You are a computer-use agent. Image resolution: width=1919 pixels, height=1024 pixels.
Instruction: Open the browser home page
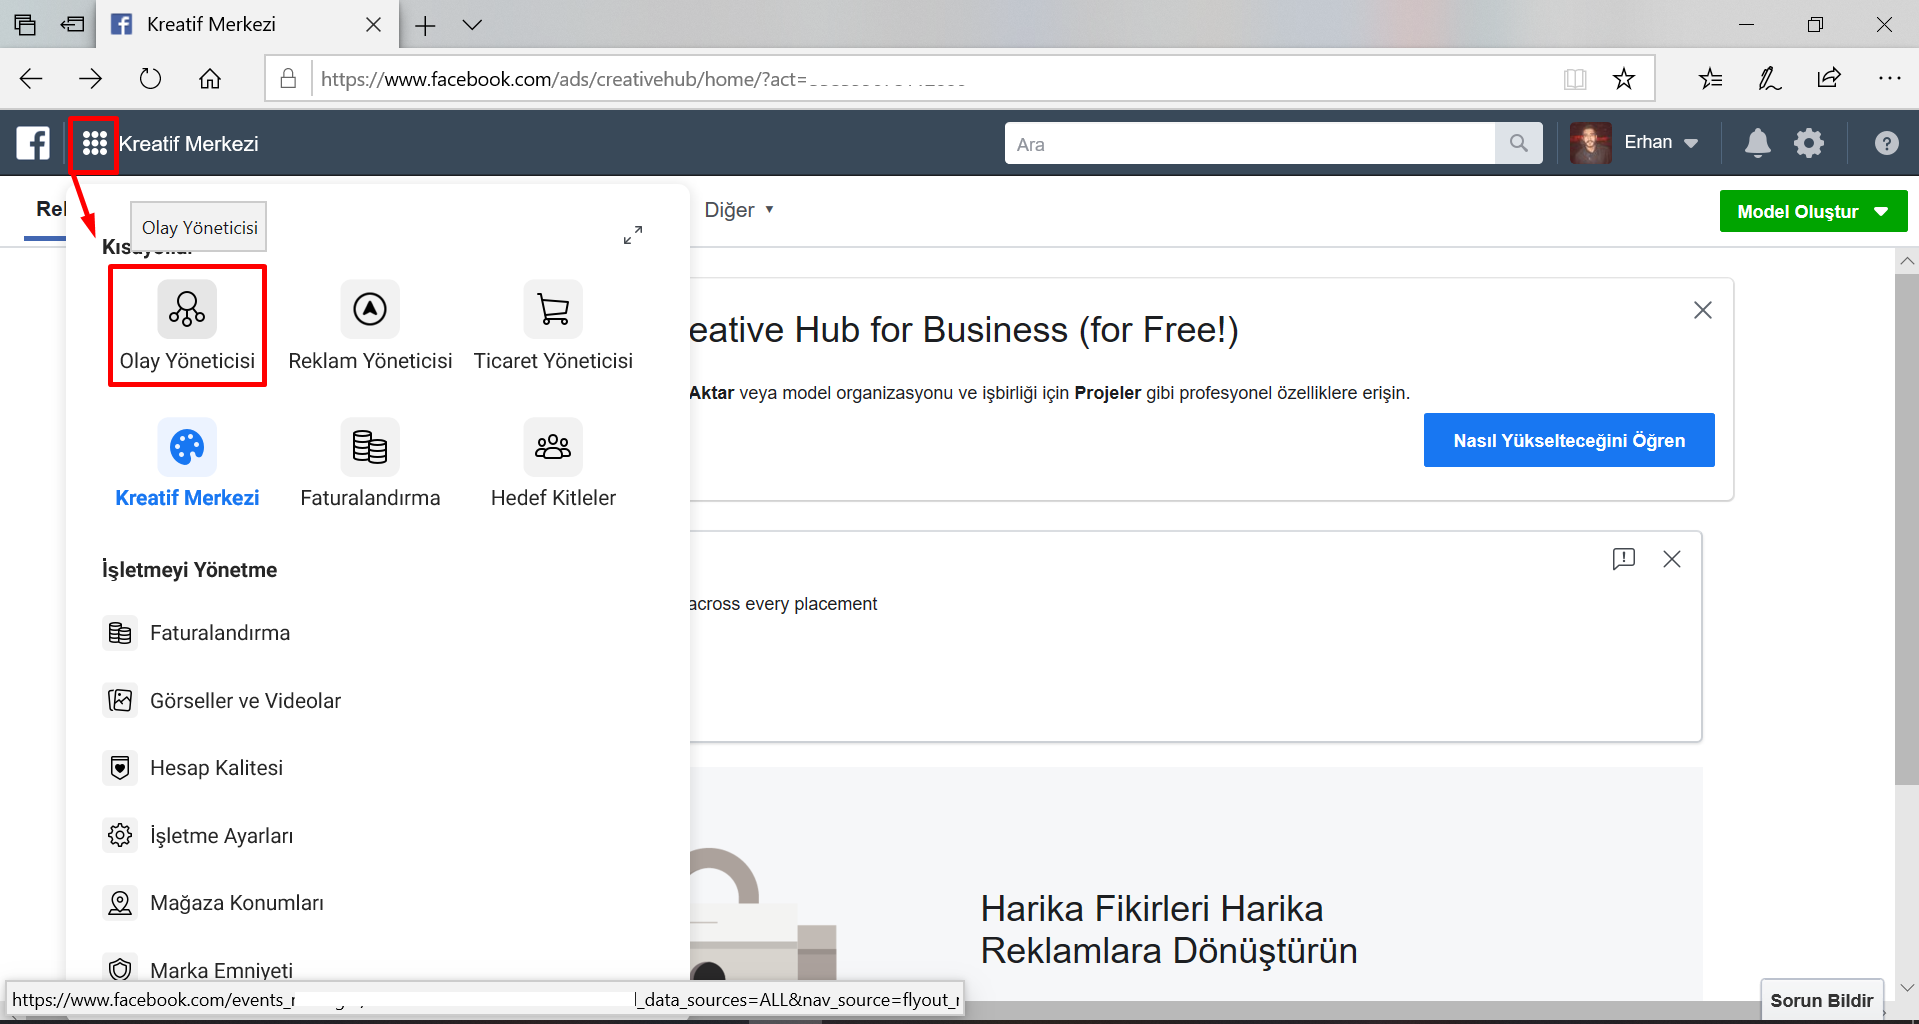coord(210,79)
